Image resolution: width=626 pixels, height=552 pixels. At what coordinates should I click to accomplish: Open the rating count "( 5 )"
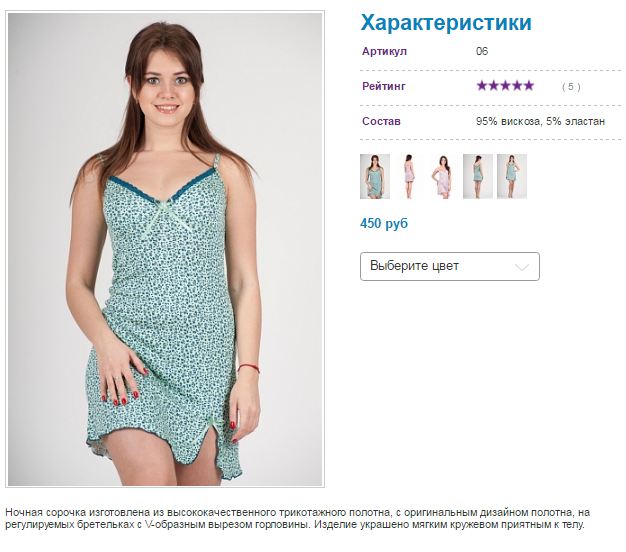571,87
